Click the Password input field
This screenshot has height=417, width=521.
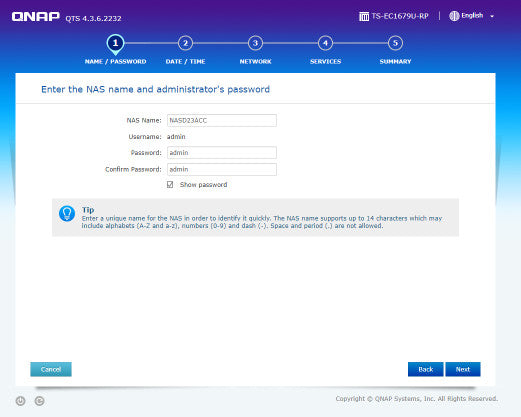click(222, 153)
